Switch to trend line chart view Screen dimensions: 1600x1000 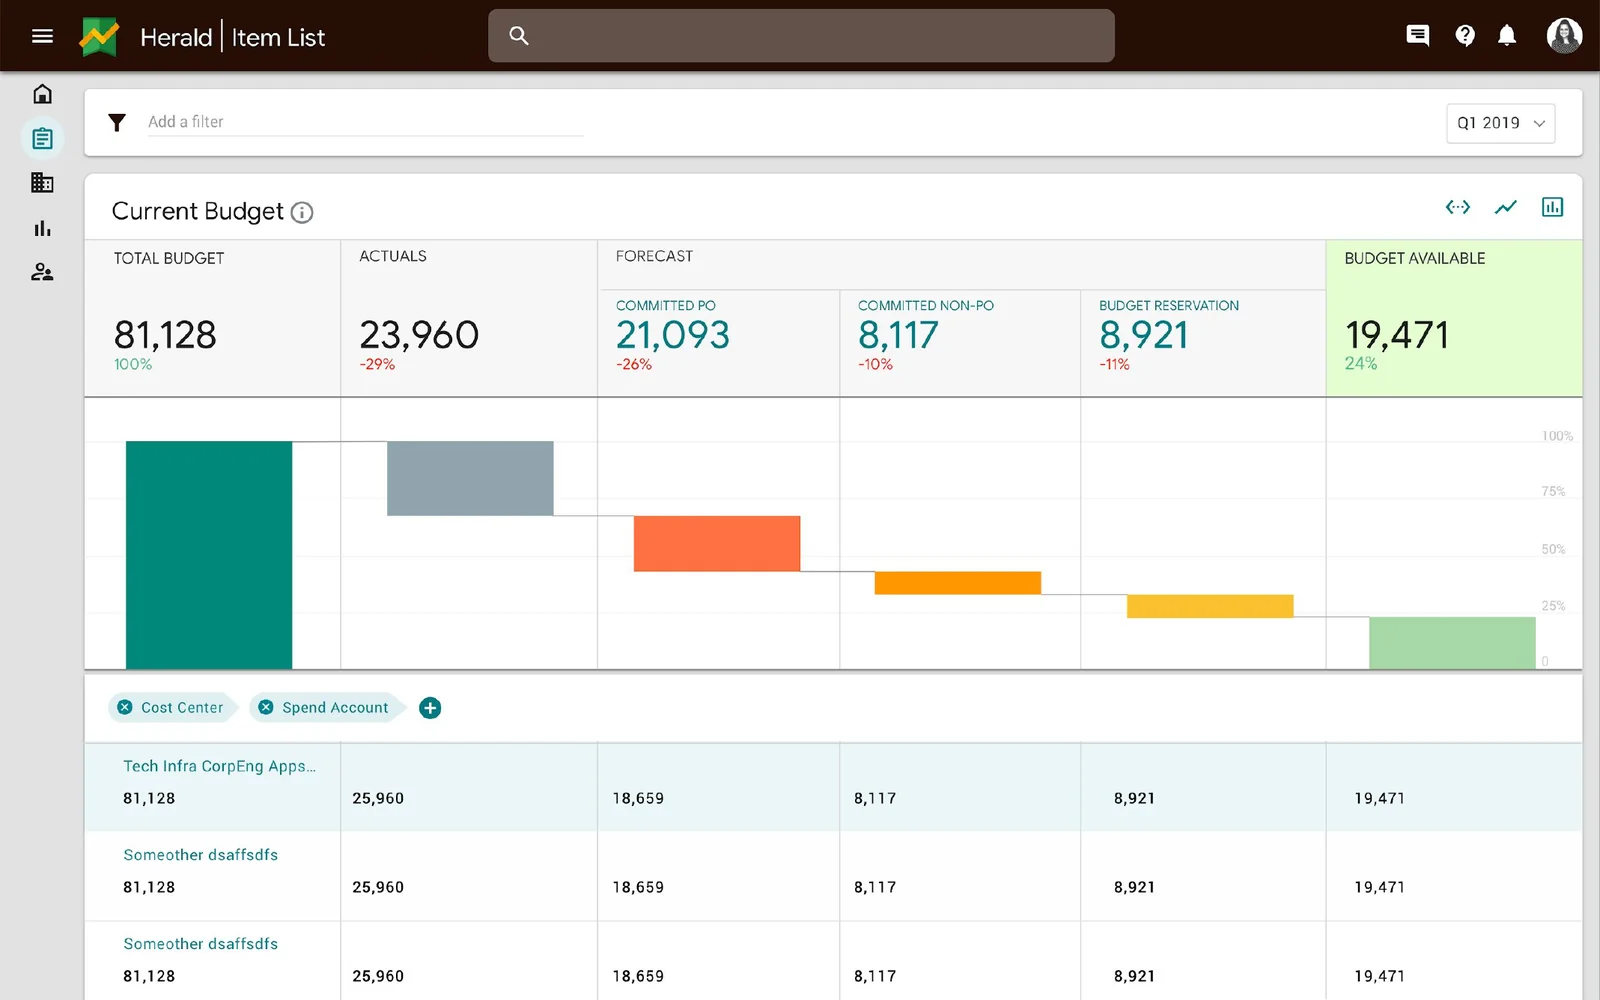click(1505, 207)
